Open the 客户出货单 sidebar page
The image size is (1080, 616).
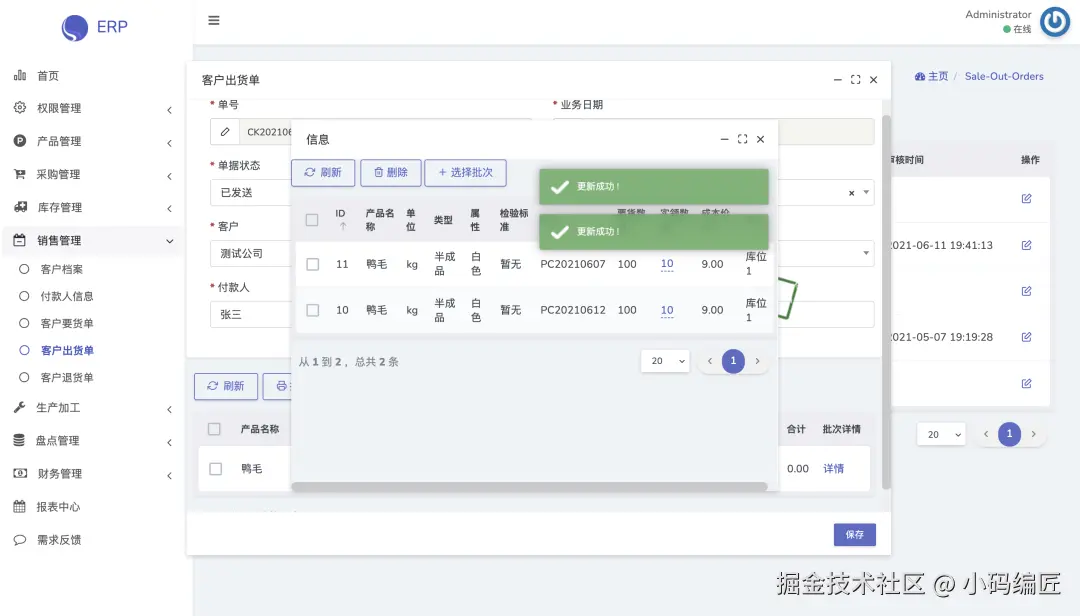pyautogui.click(x=67, y=350)
